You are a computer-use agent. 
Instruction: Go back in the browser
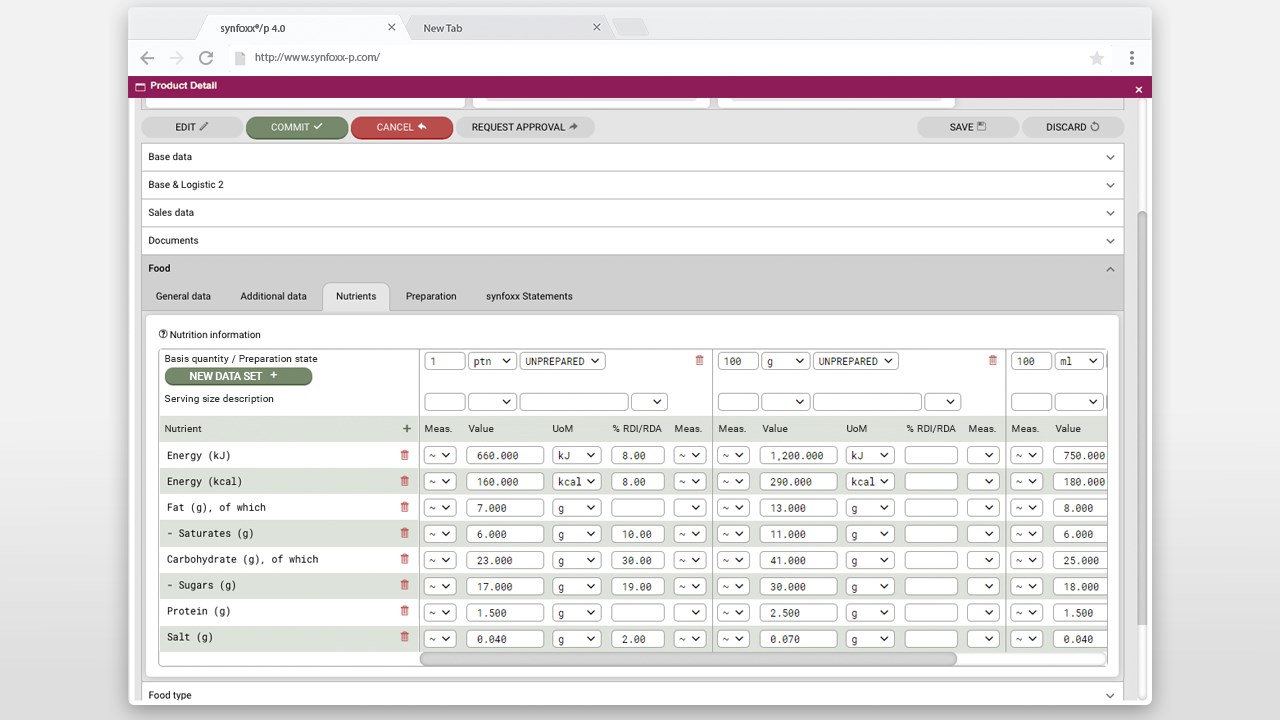click(147, 58)
